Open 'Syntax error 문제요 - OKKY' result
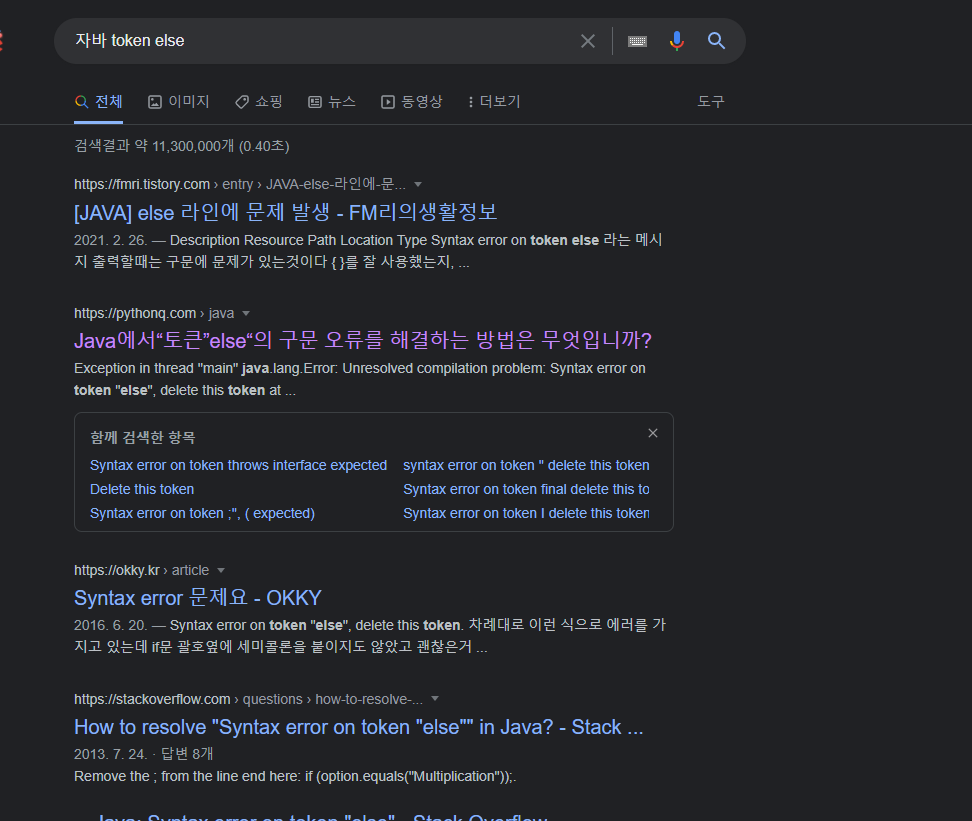972x821 pixels. click(x=198, y=598)
